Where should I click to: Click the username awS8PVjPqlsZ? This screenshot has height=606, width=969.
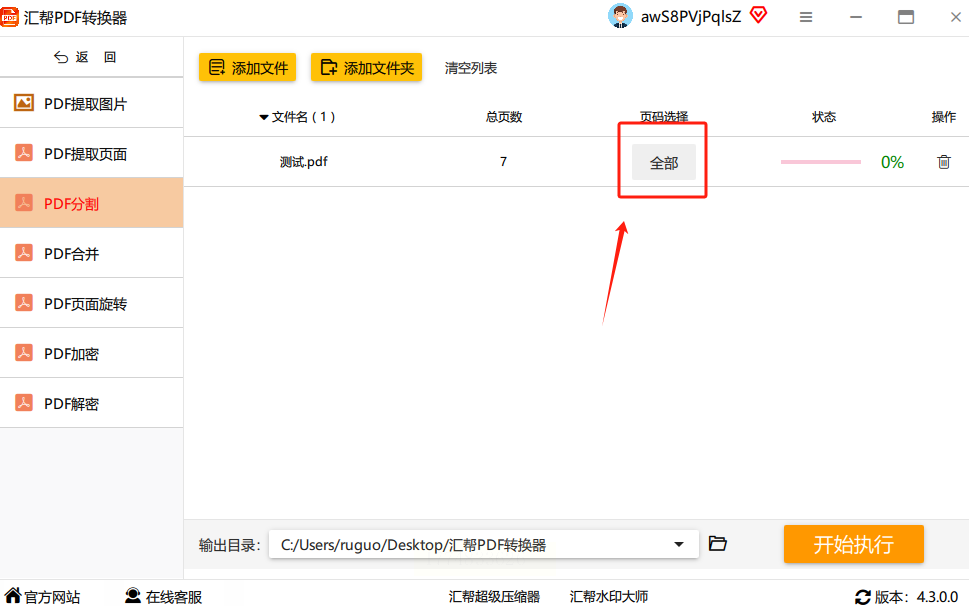(691, 17)
